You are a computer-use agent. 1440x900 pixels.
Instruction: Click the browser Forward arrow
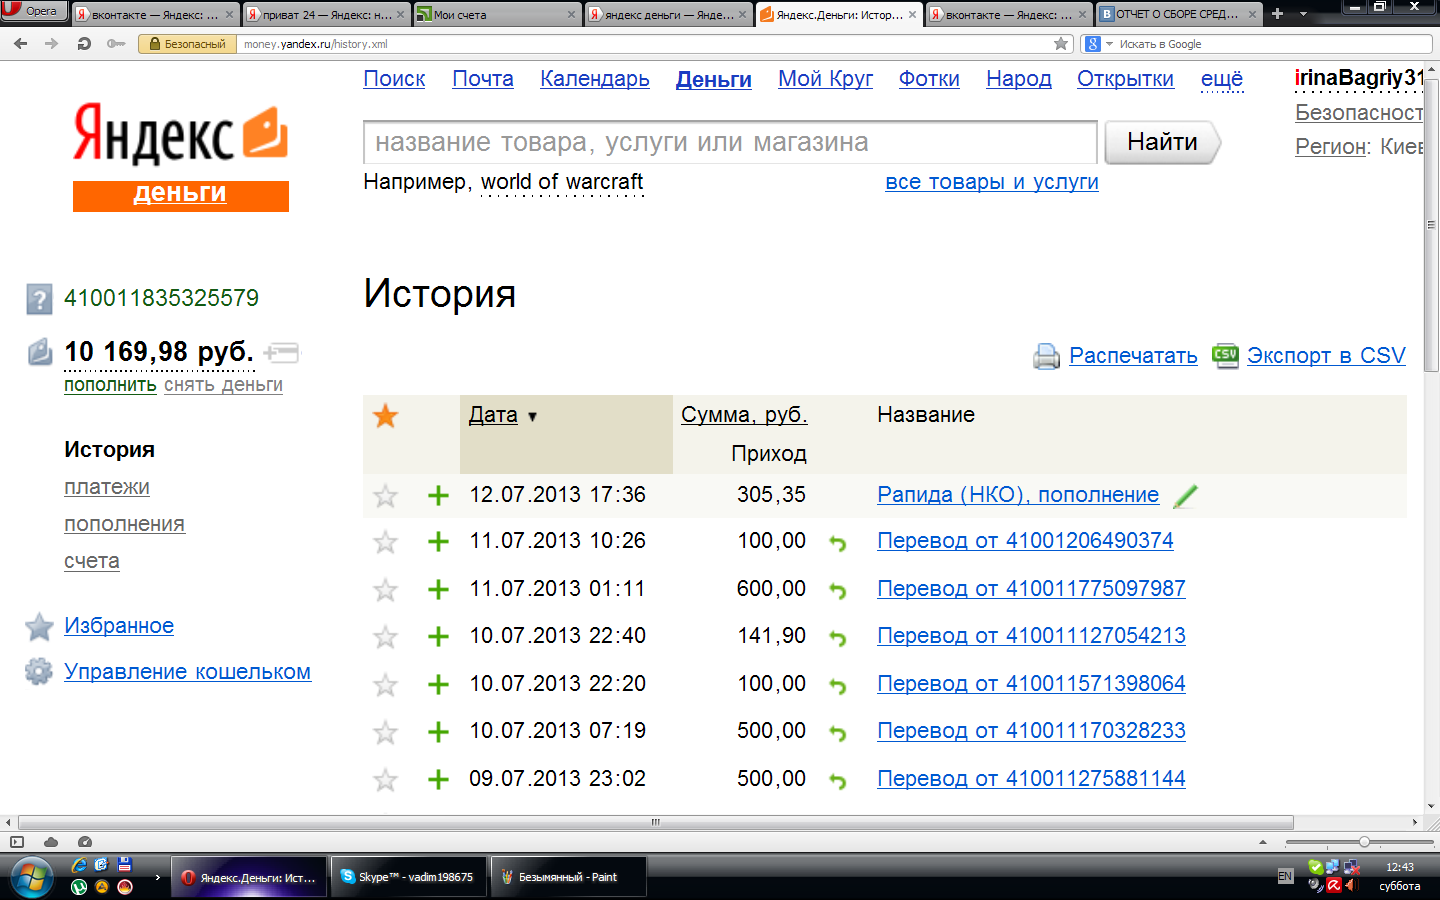52,44
